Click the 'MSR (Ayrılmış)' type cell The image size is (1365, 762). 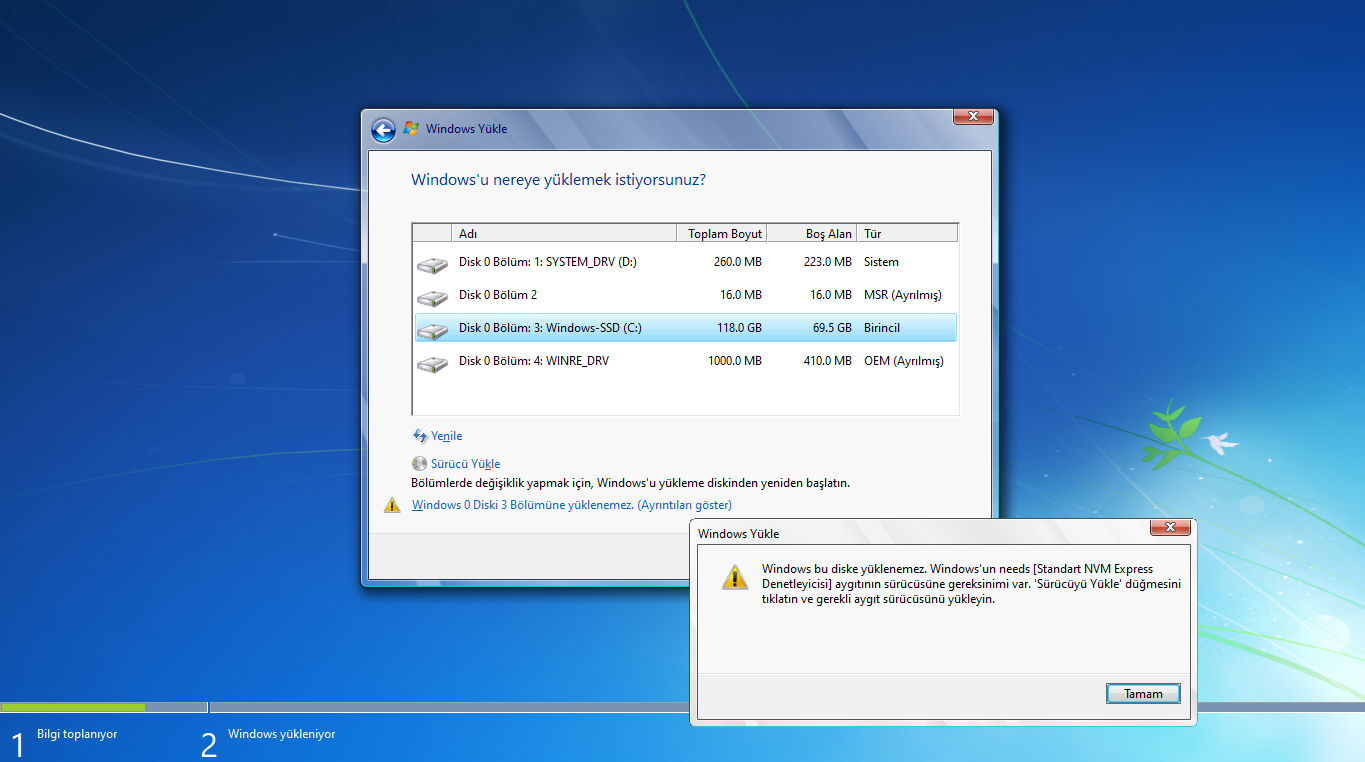point(903,295)
